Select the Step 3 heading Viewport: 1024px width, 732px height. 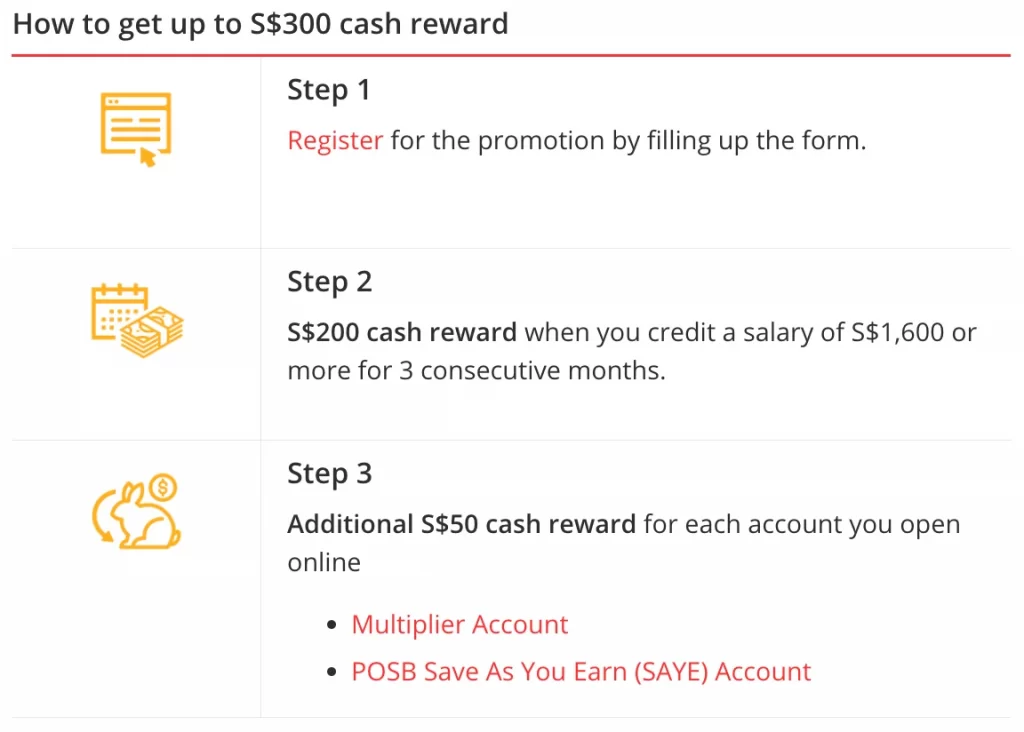(x=330, y=474)
